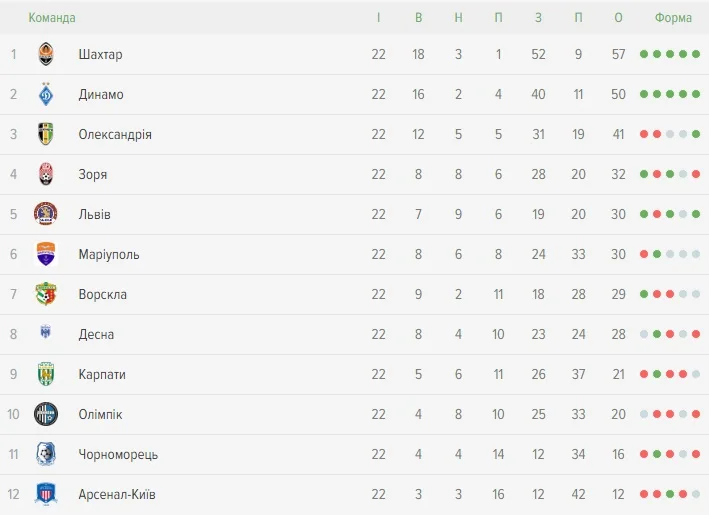The image size is (709, 515).
Task: Click the Chornomorets club crest
Action: (46, 454)
